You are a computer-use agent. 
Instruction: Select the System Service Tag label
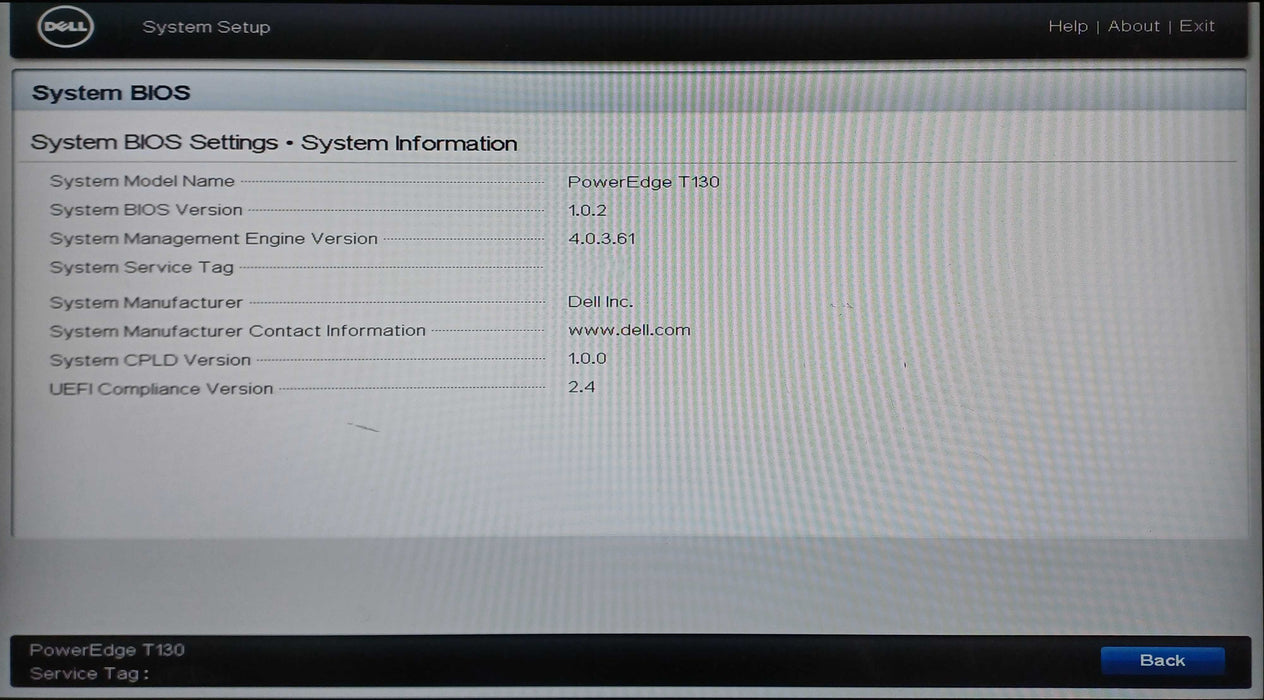(x=142, y=267)
